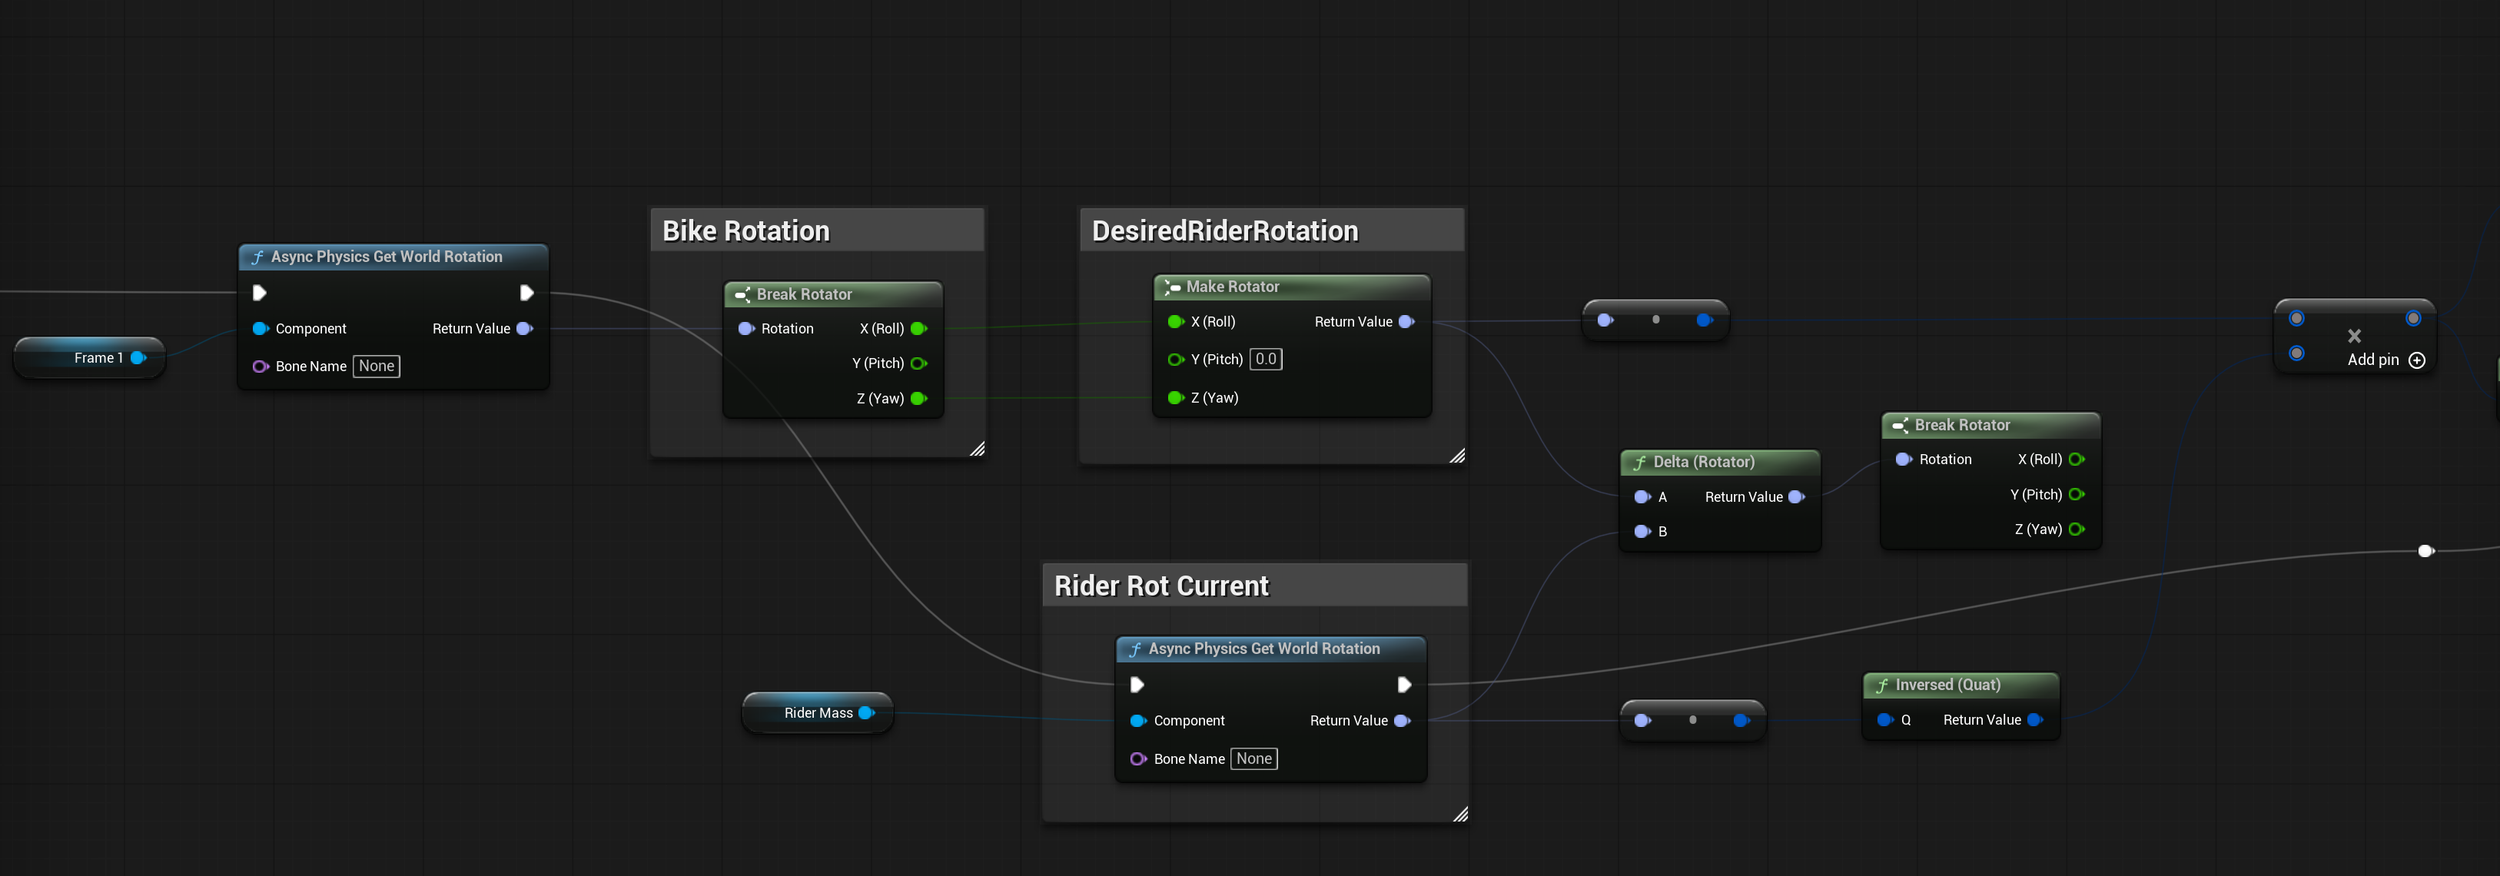This screenshot has width=2500, height=876.
Task: Click Make Rotator's Return Value output pin
Action: tap(1406, 322)
